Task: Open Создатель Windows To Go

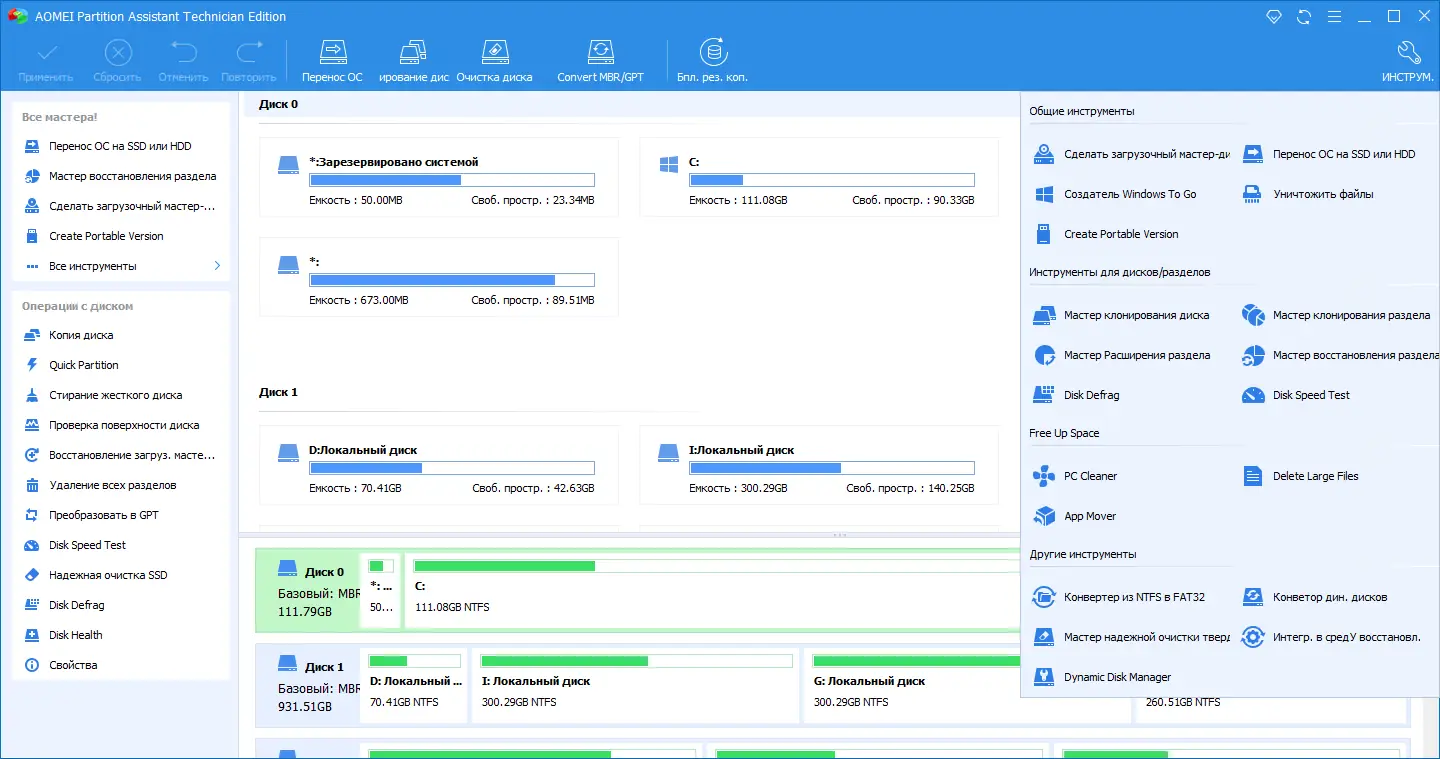Action: (1114, 194)
